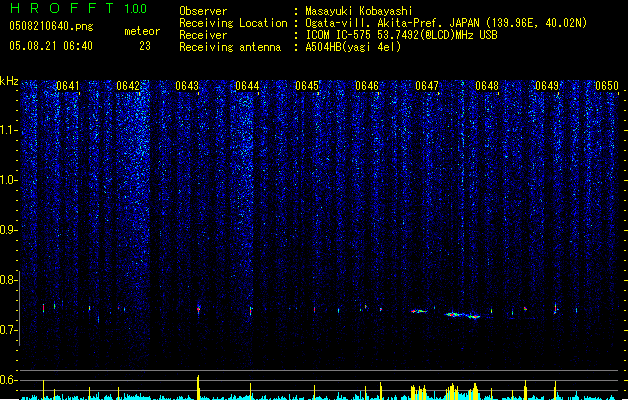Viewport: 629px width, 400px height.
Task: Click the HROFFT 1.0.0 title text
Action: click(x=79, y=8)
